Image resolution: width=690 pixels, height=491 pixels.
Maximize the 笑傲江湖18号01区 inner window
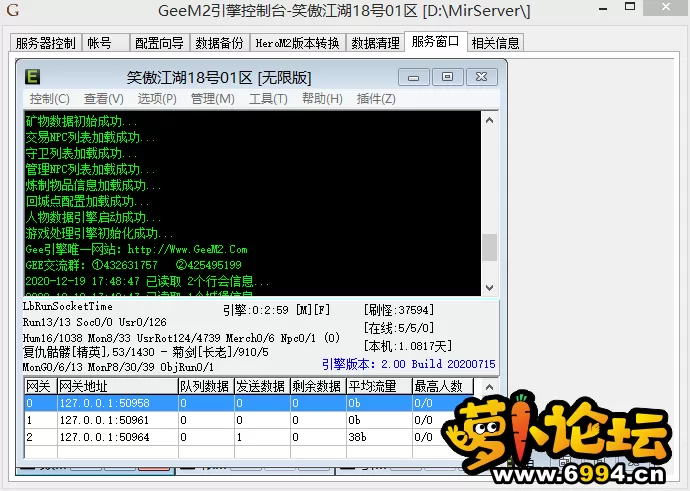coord(448,77)
